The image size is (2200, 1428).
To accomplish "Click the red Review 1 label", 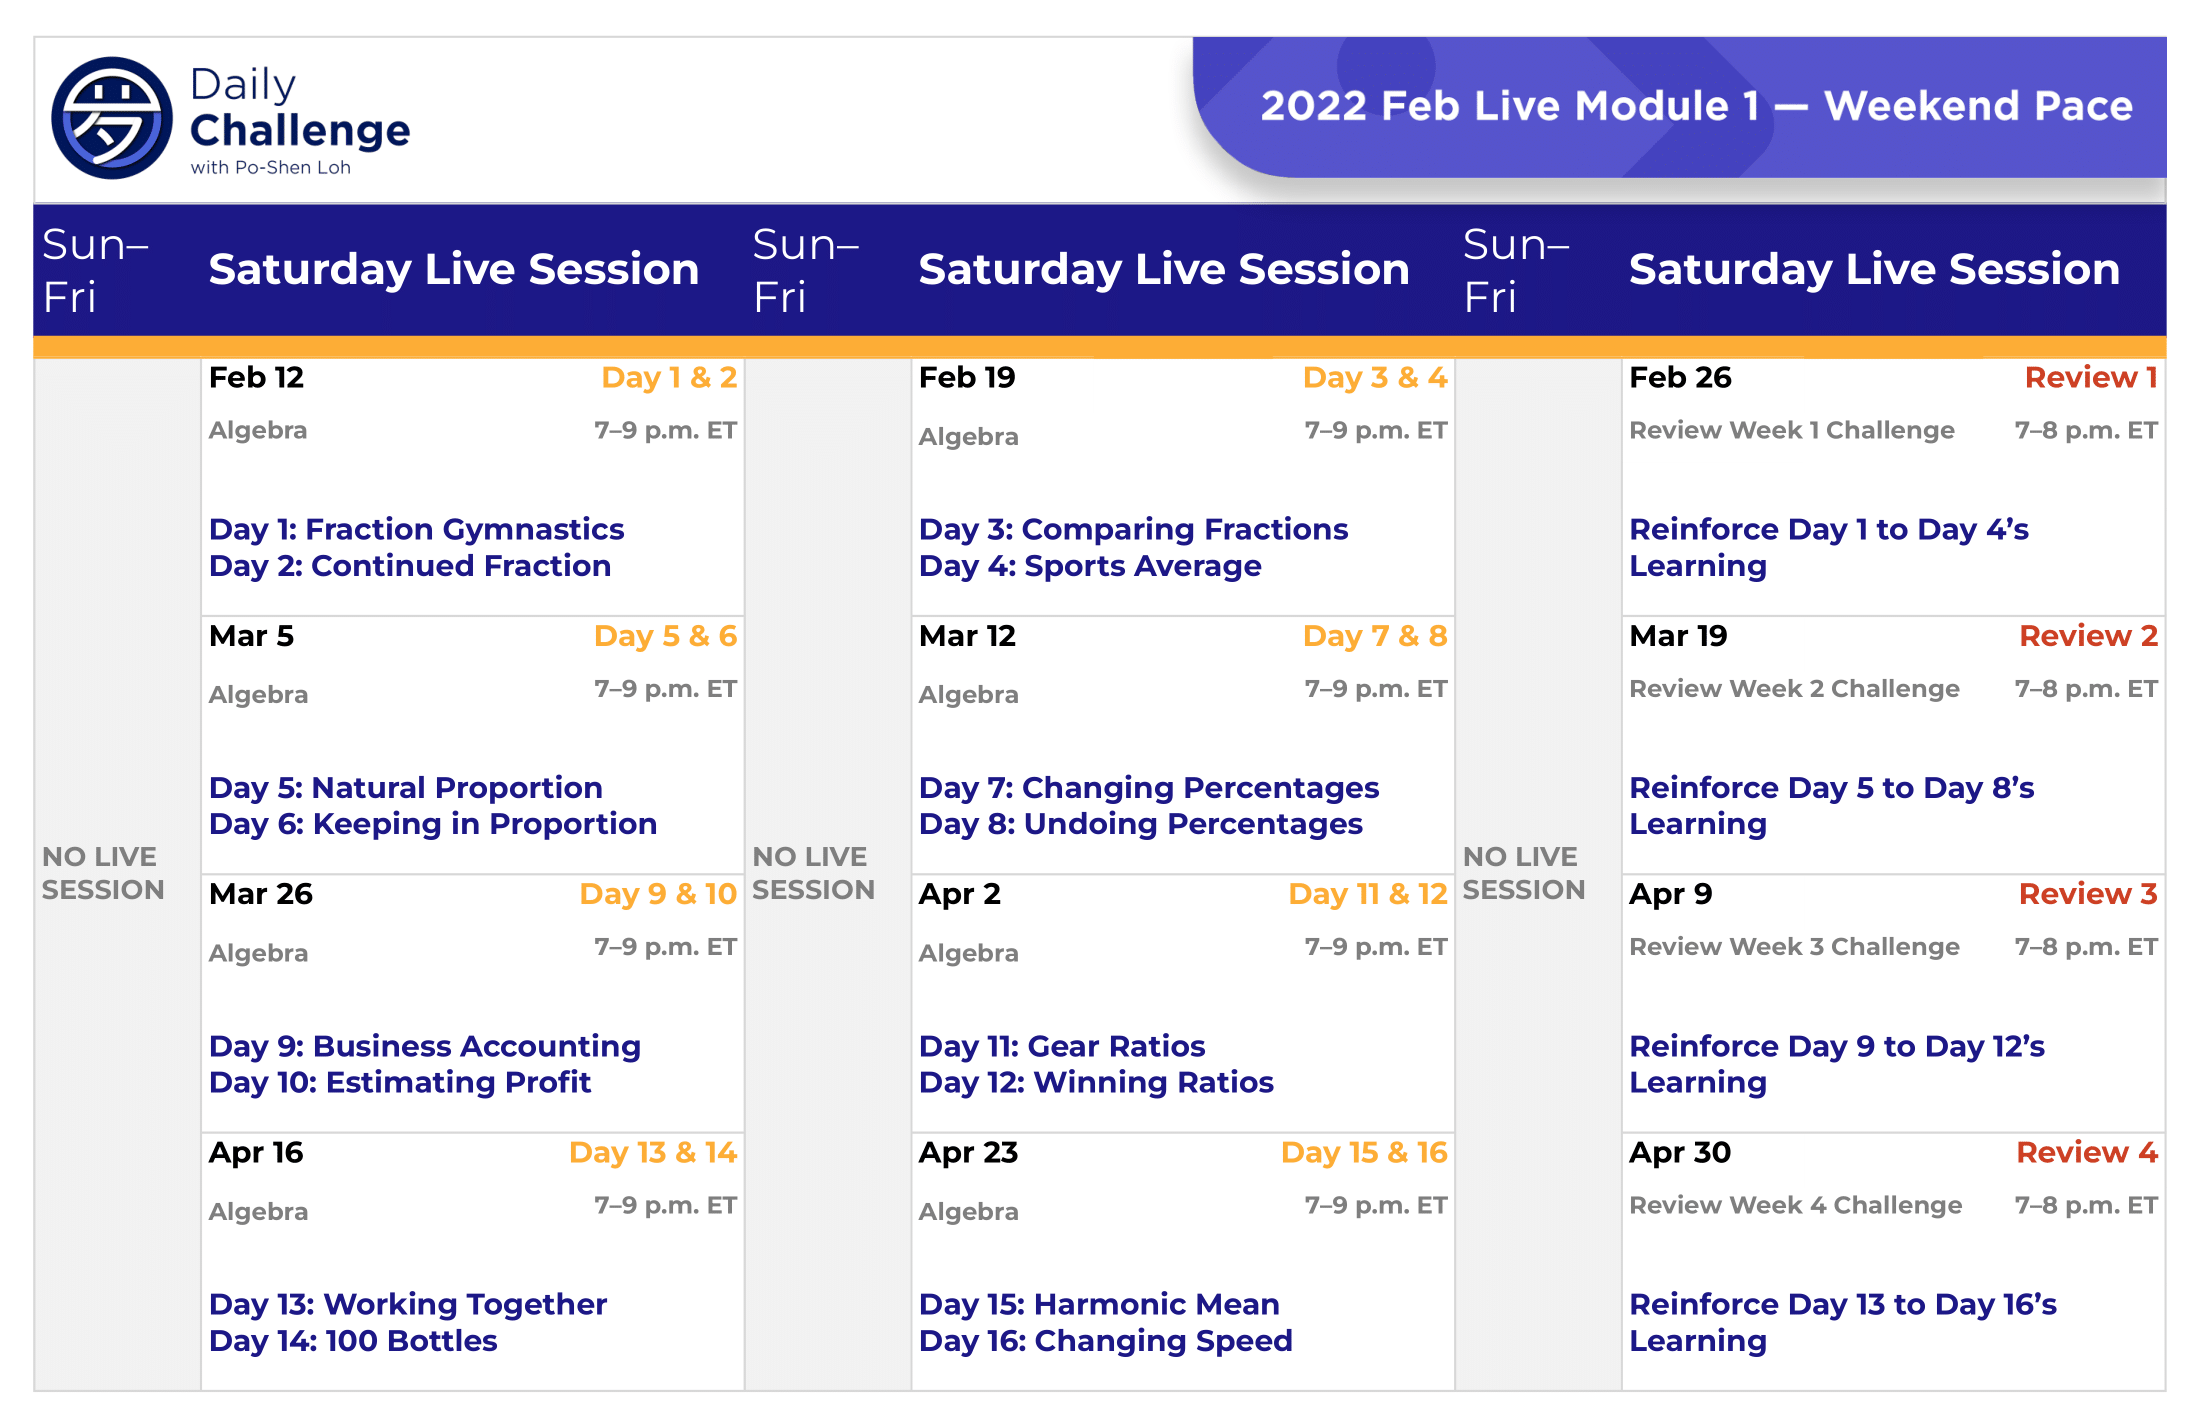I will [x=2090, y=378].
